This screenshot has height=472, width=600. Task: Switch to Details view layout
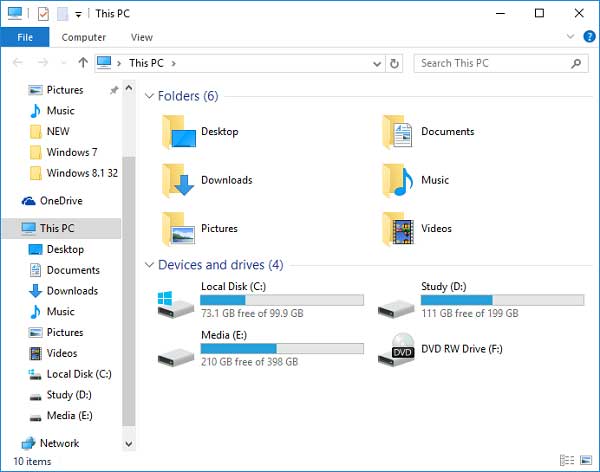(x=567, y=460)
